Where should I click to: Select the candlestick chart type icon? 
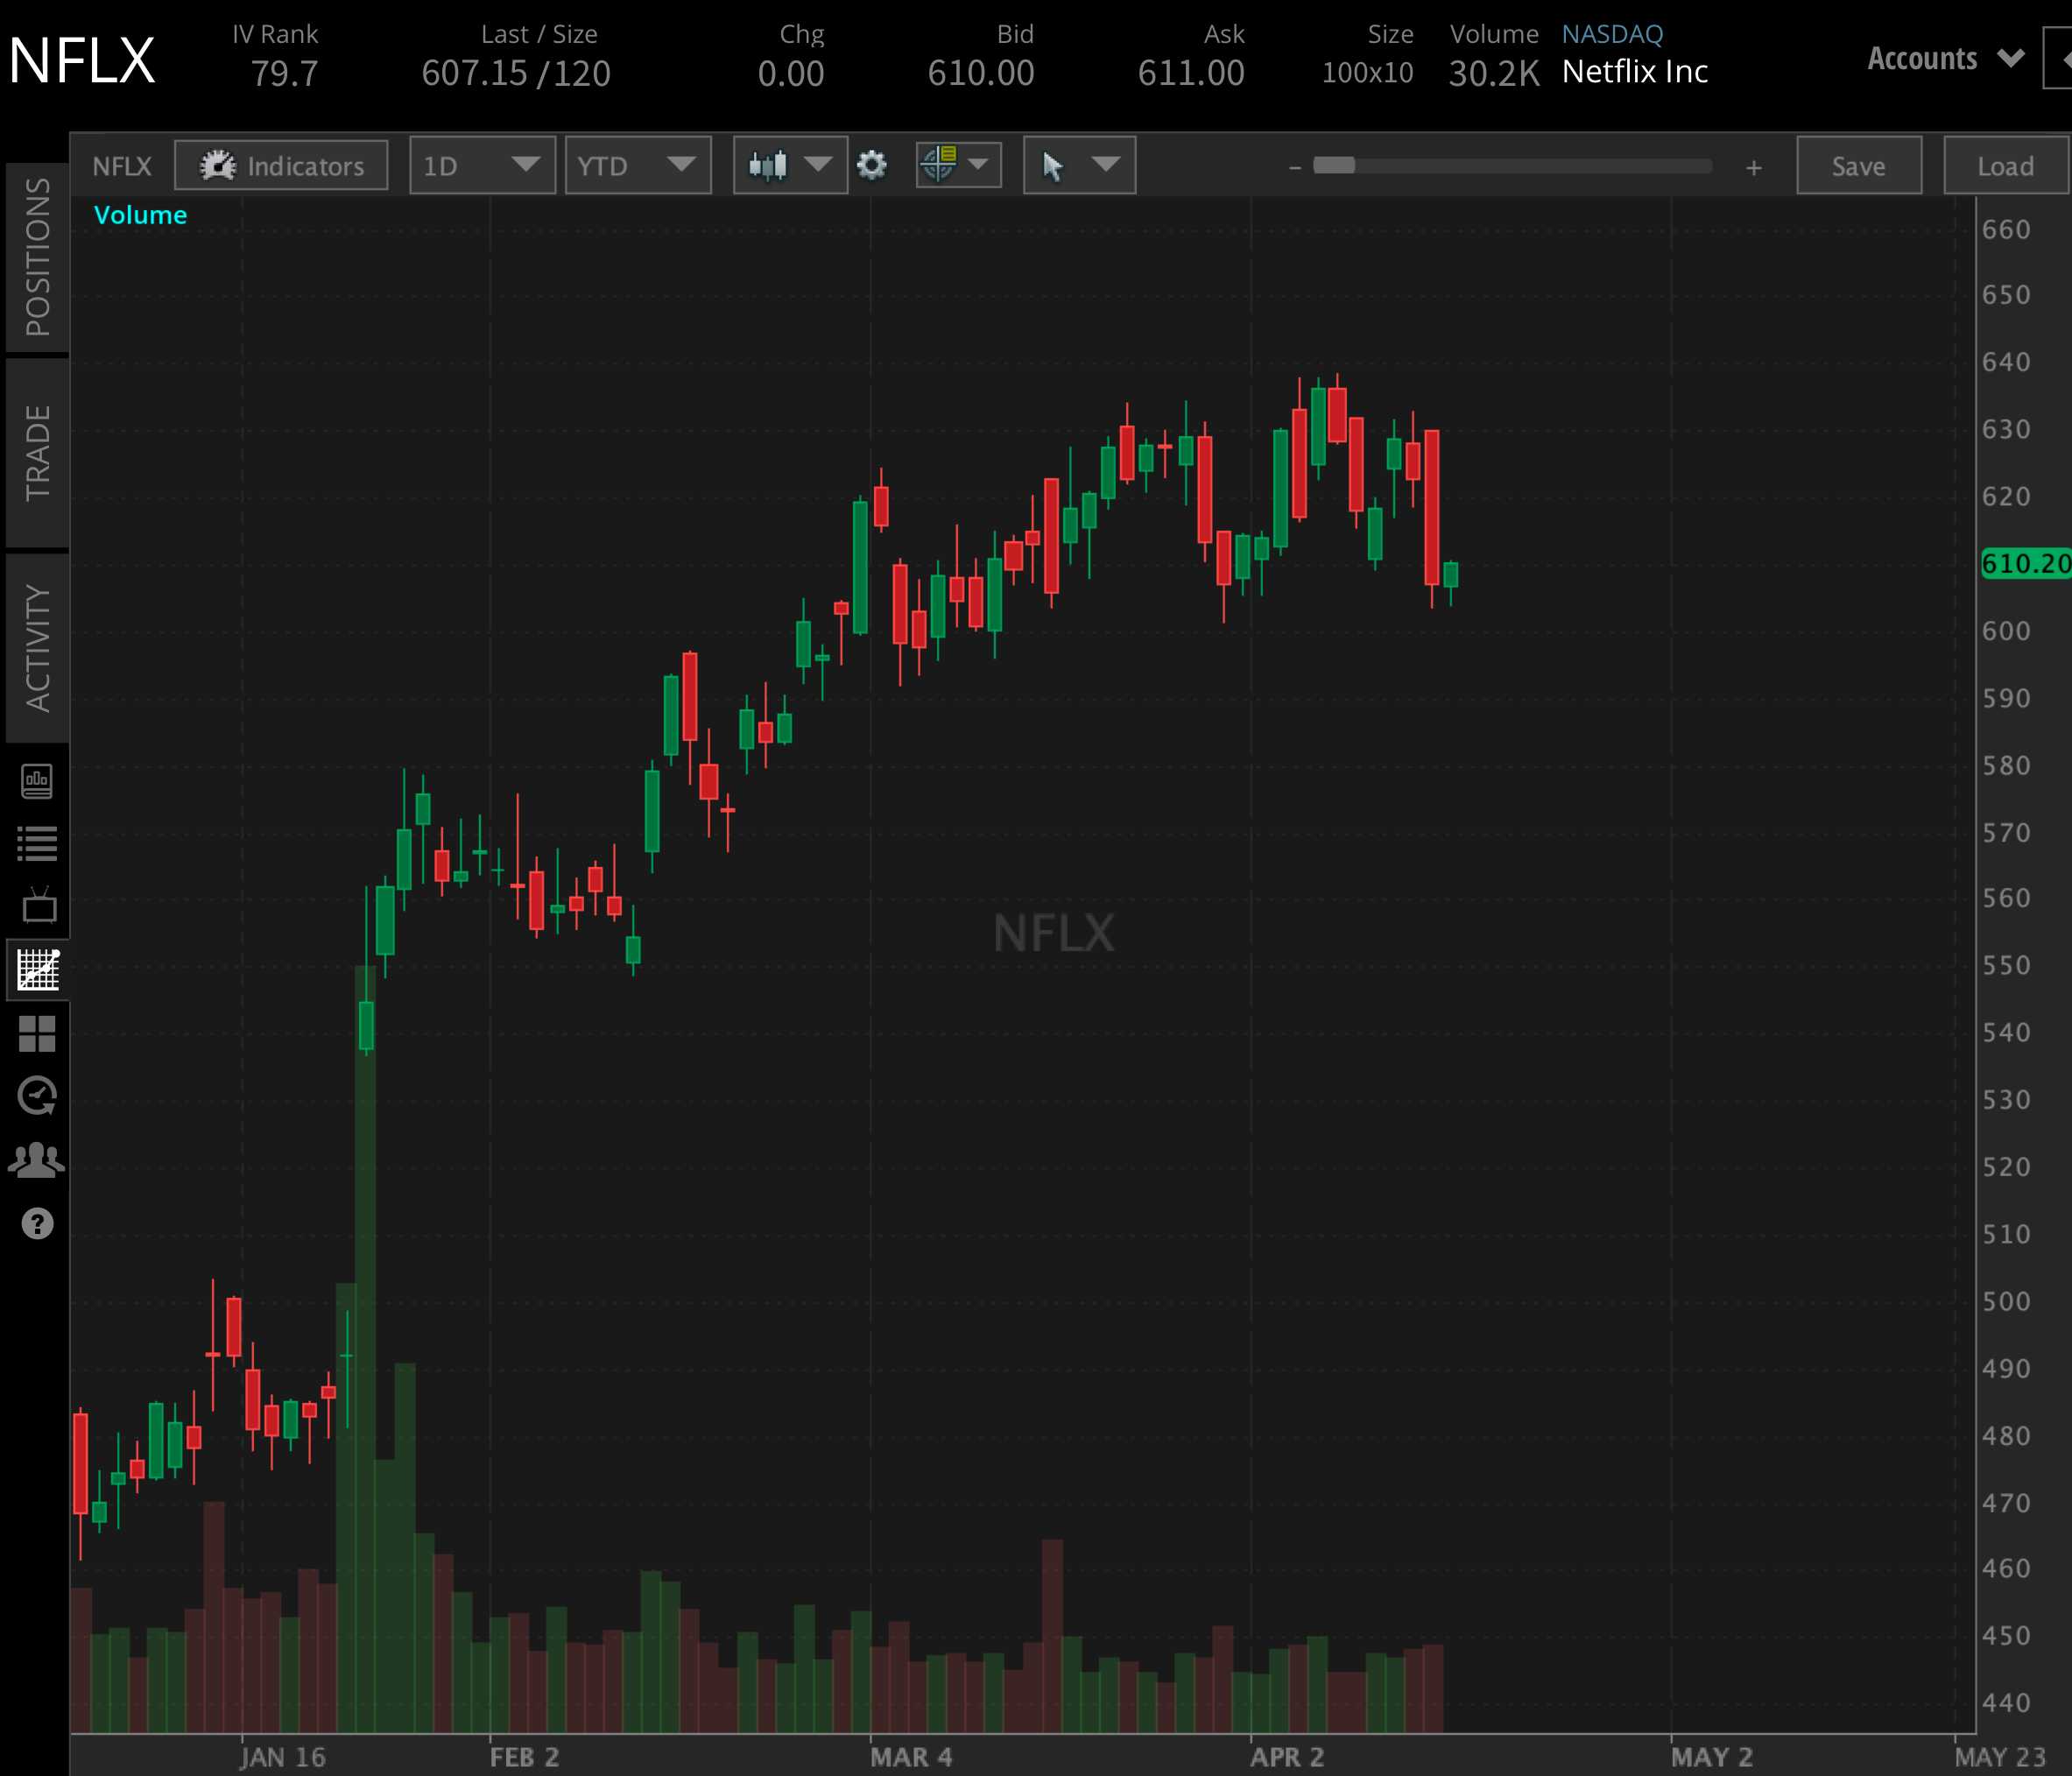click(770, 166)
